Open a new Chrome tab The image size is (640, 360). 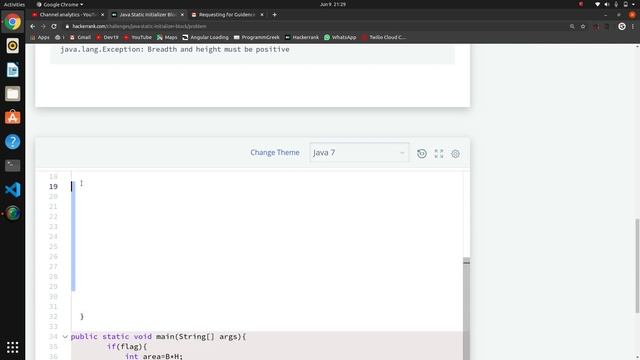tap(274, 15)
